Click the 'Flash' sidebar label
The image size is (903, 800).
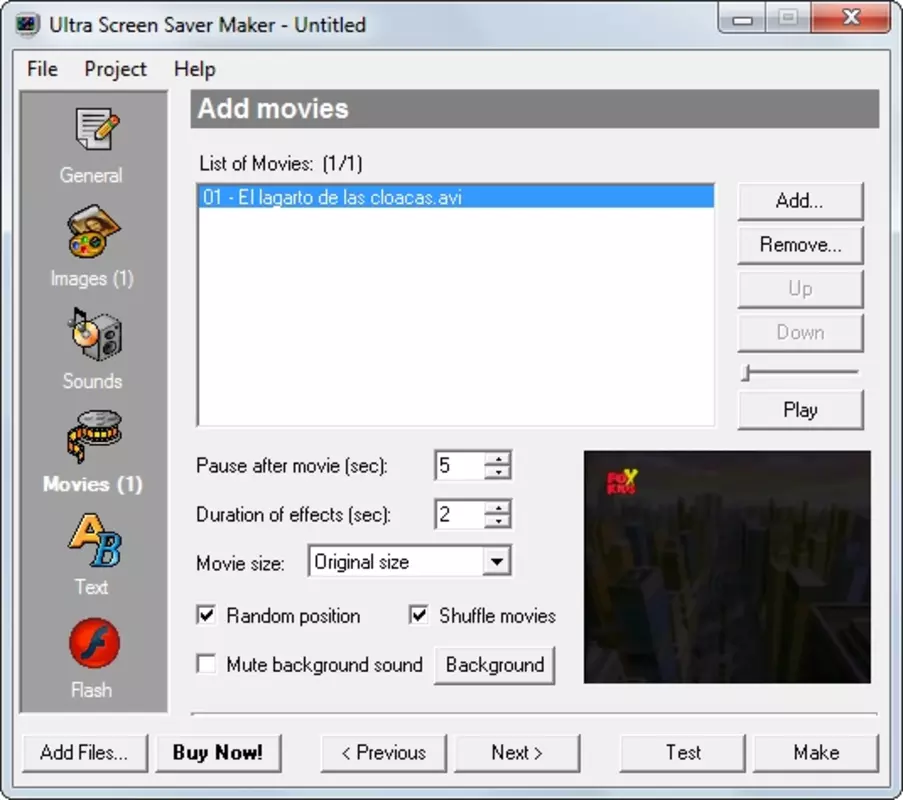tap(91, 690)
